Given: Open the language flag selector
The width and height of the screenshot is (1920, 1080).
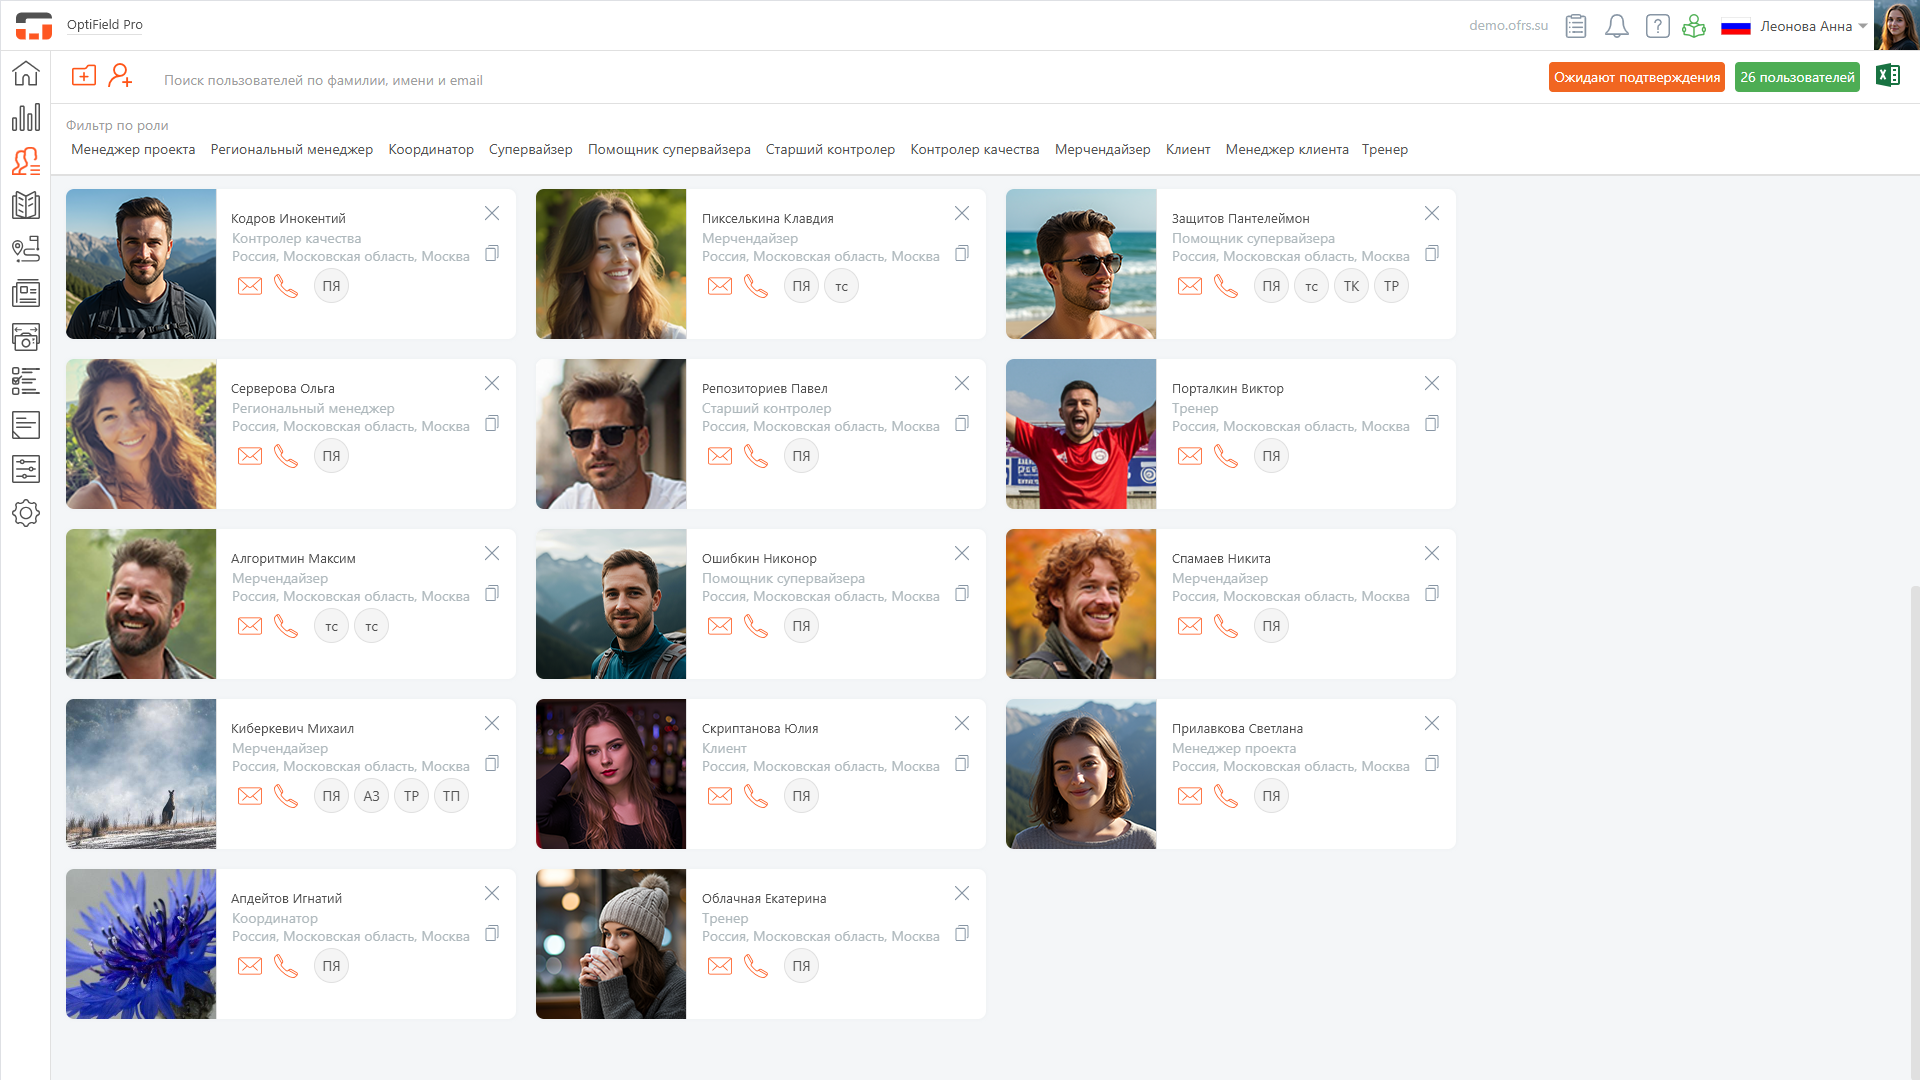Looking at the screenshot, I should tap(1735, 26).
